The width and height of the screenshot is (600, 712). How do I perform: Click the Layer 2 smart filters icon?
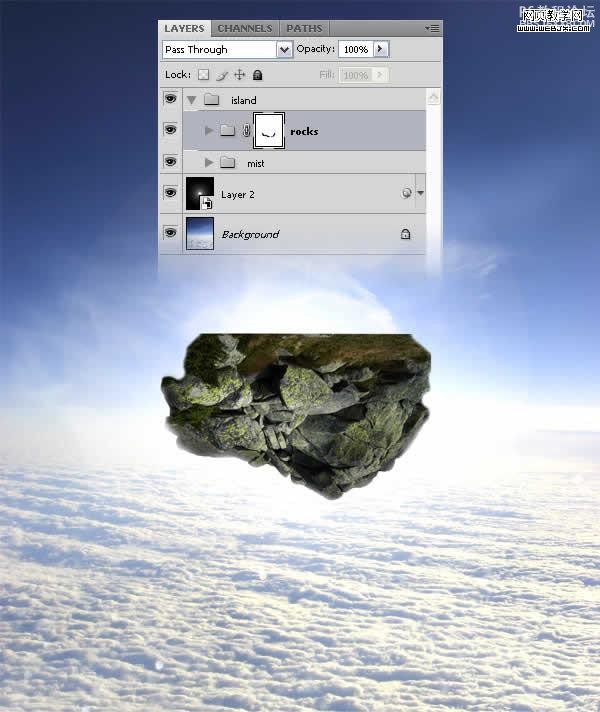(x=406, y=193)
